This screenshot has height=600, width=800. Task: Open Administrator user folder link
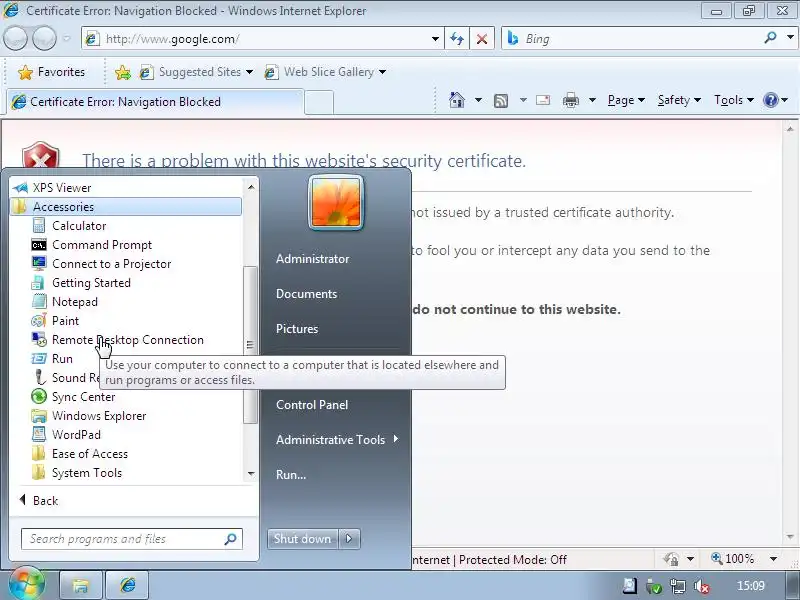pos(312,259)
